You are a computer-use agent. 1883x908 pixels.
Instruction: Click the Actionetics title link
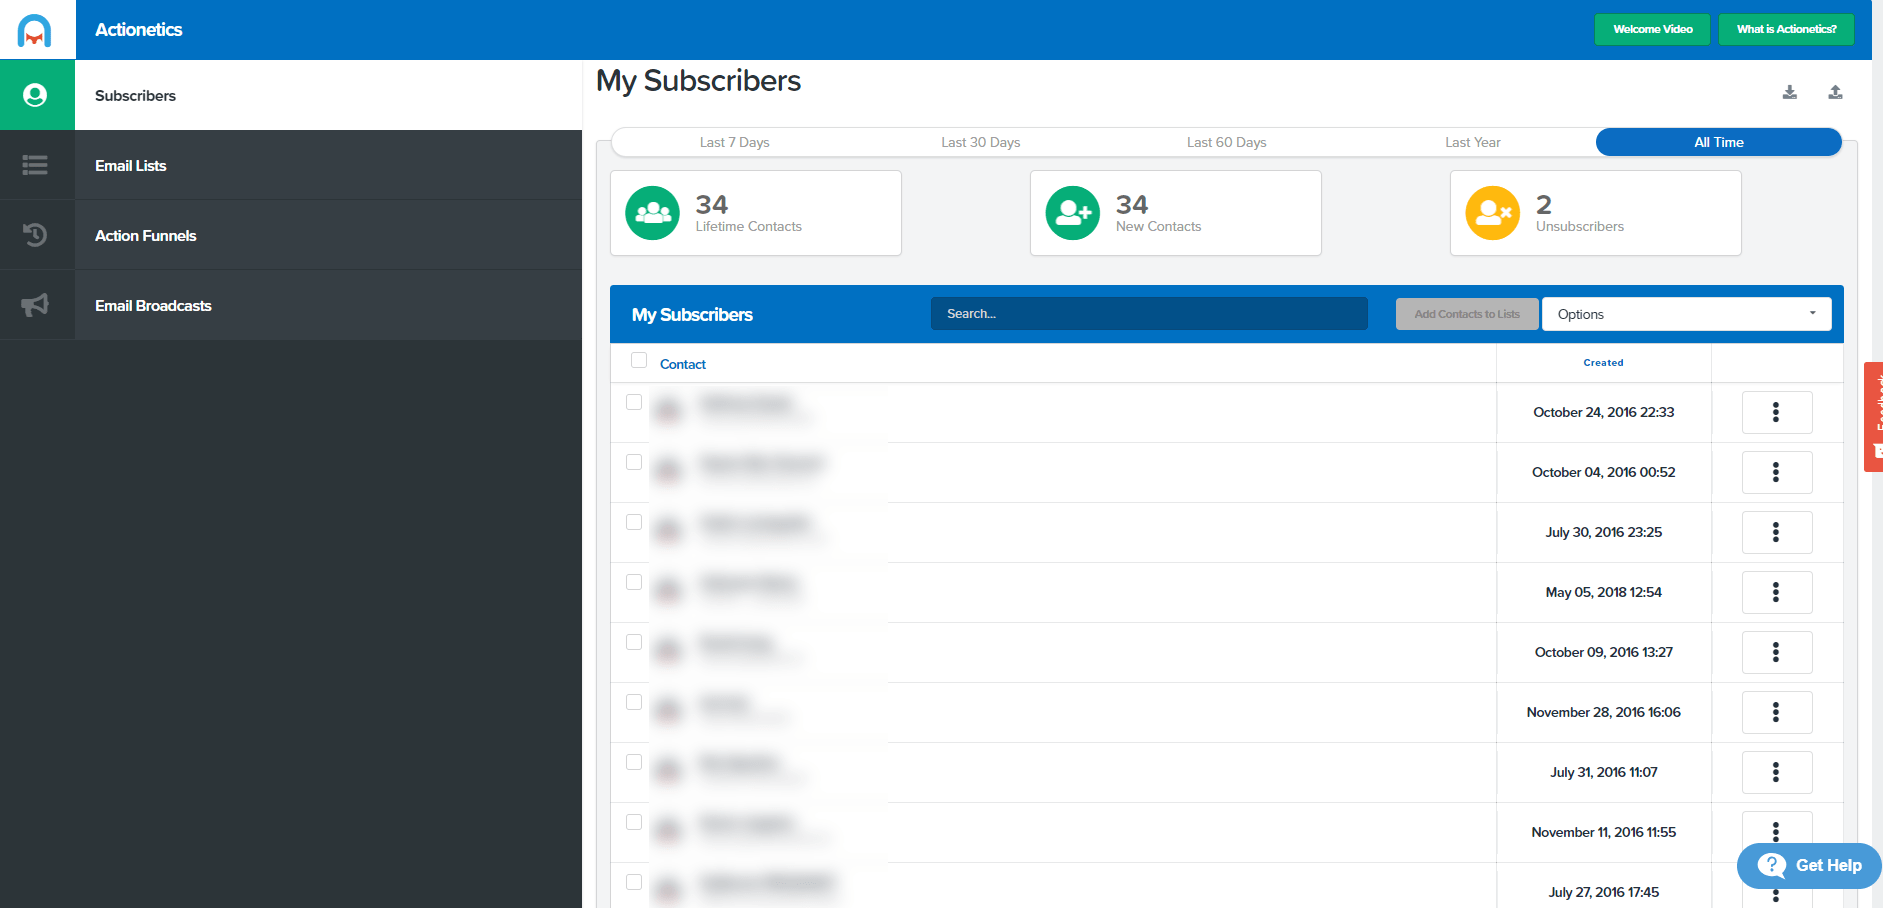click(139, 30)
